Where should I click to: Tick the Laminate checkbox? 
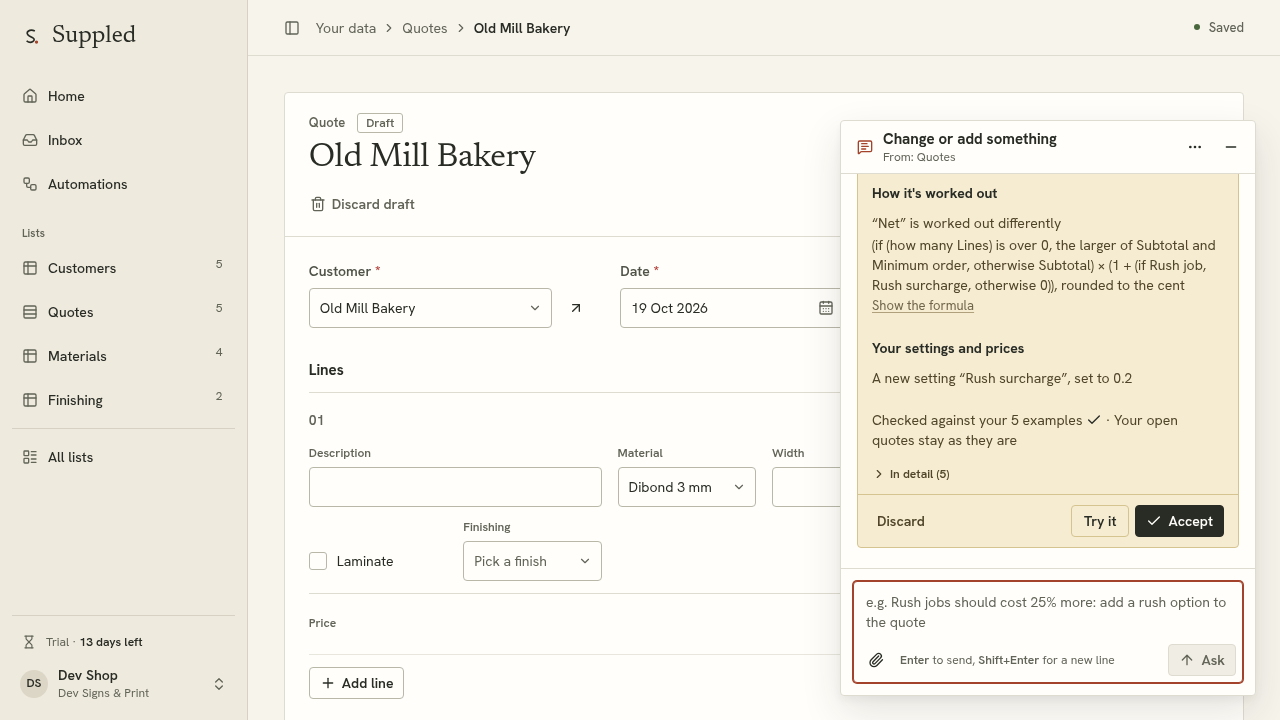click(318, 561)
